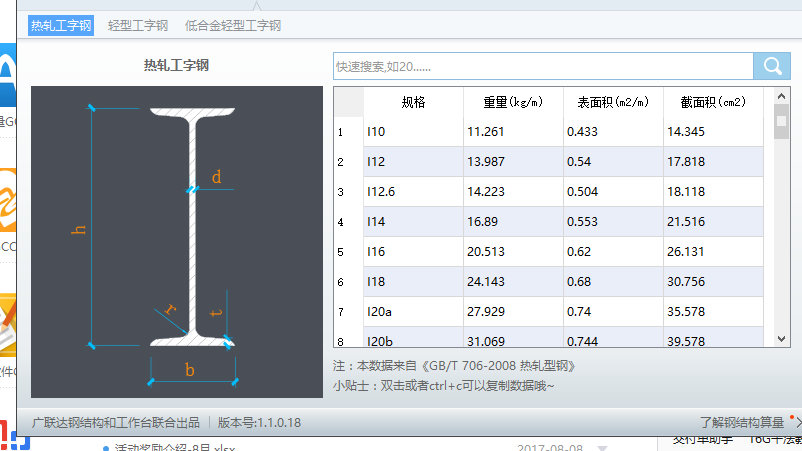
Task: Click surface area value 0.74 in row 7
Action: 613,312
